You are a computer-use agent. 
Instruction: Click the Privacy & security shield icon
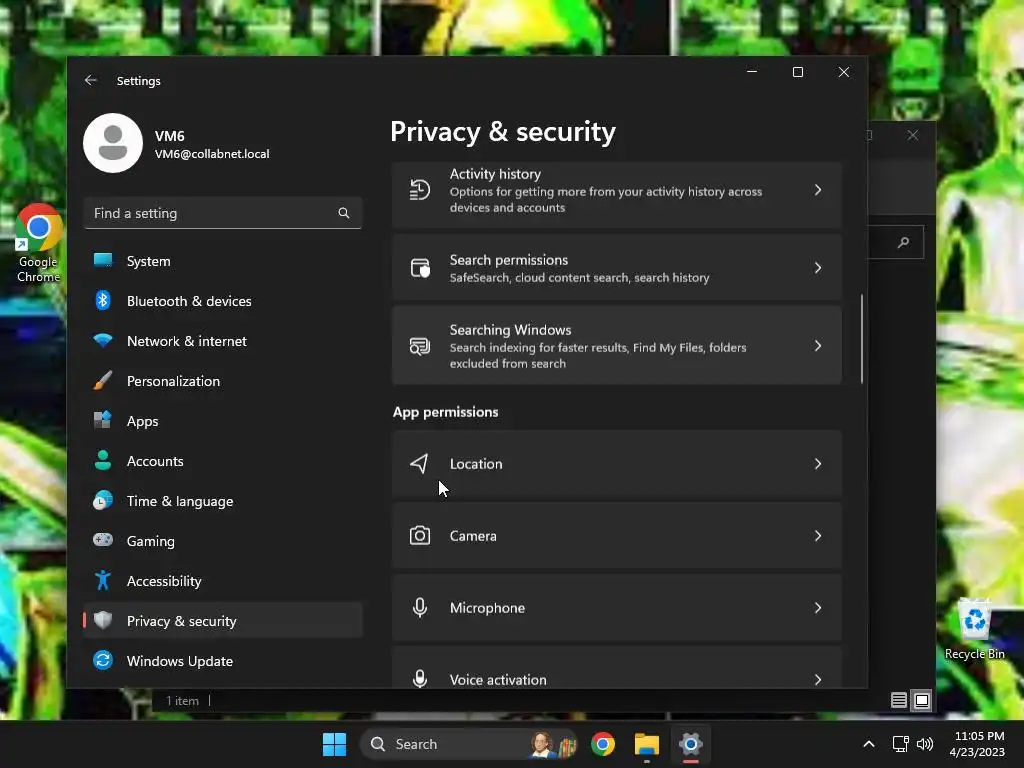(x=103, y=620)
